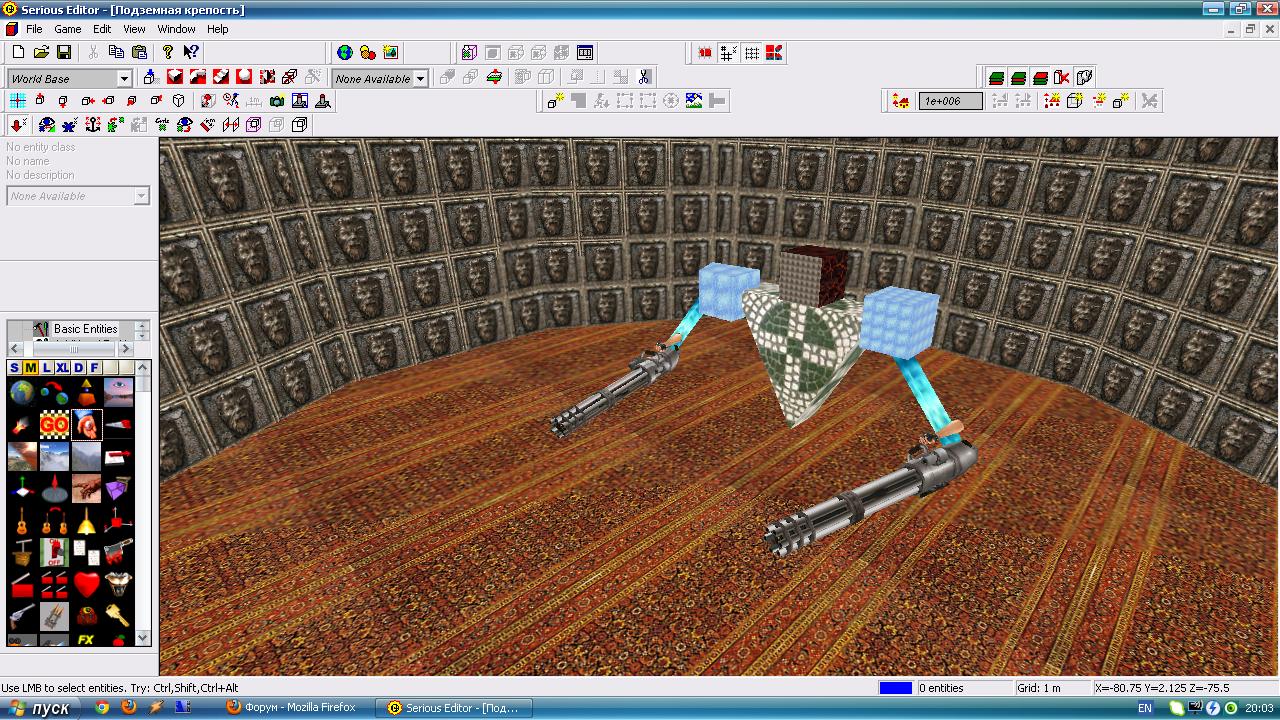Open the Help menu
This screenshot has height=720, width=1280.
click(x=218, y=29)
